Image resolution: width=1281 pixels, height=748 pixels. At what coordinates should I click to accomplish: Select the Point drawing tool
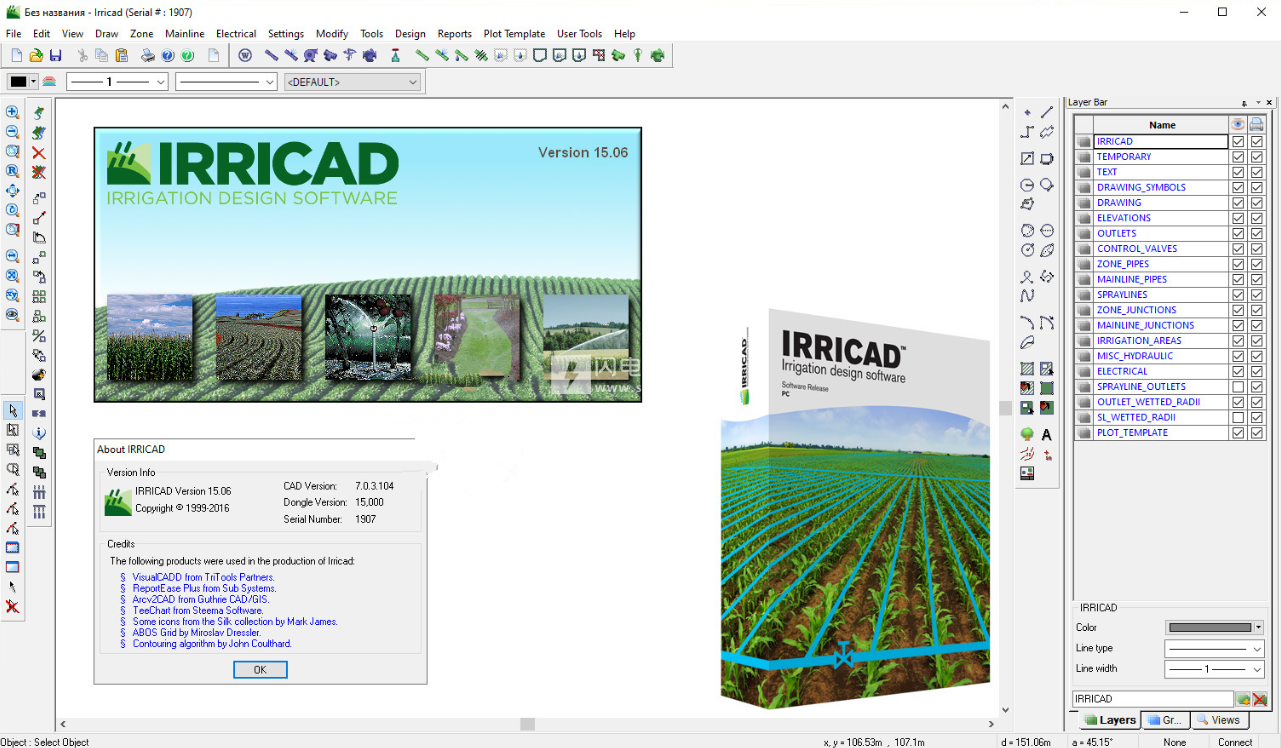tap(1027, 112)
